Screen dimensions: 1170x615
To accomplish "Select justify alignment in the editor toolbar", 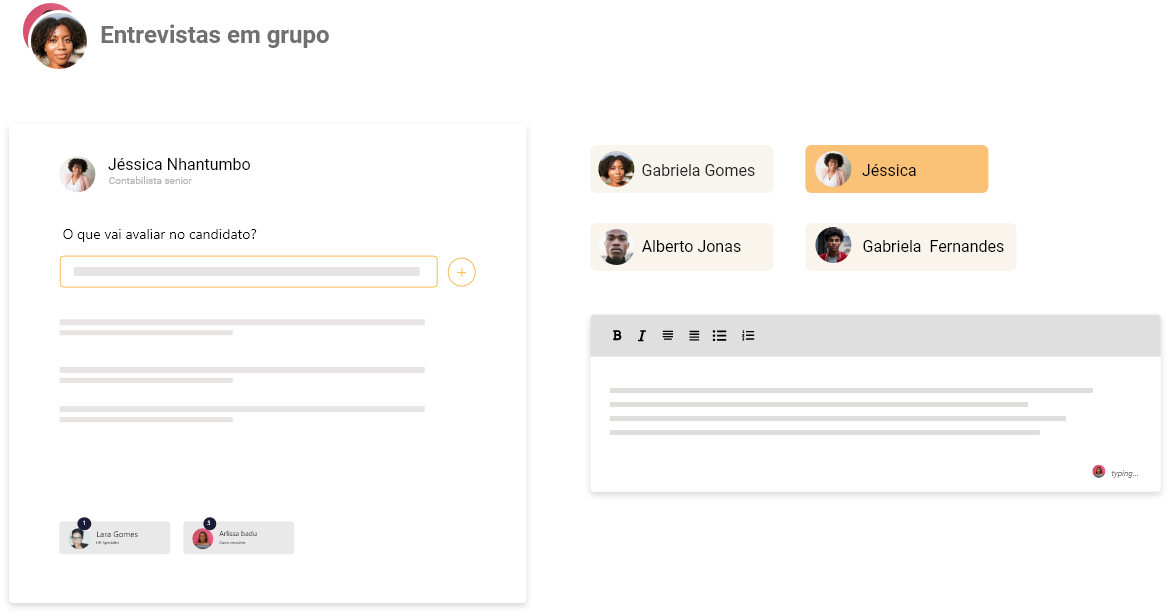I will 694,336.
